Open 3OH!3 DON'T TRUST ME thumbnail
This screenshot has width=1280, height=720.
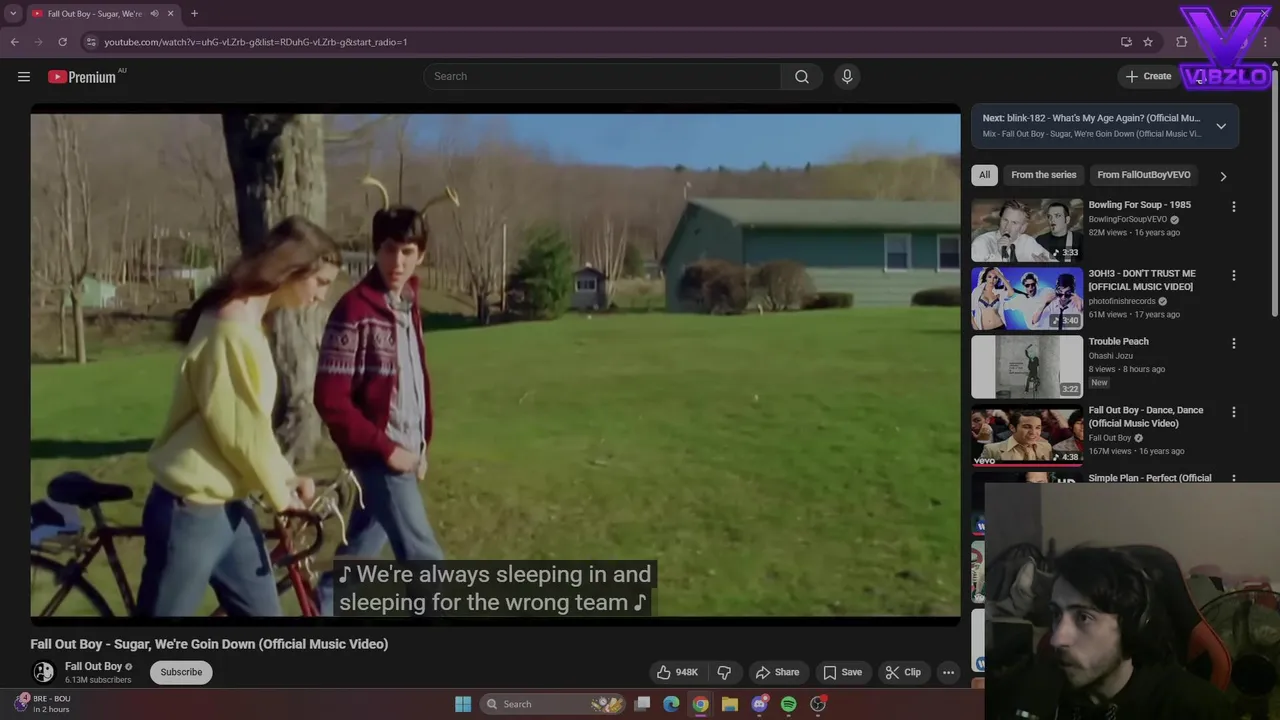coord(1027,298)
